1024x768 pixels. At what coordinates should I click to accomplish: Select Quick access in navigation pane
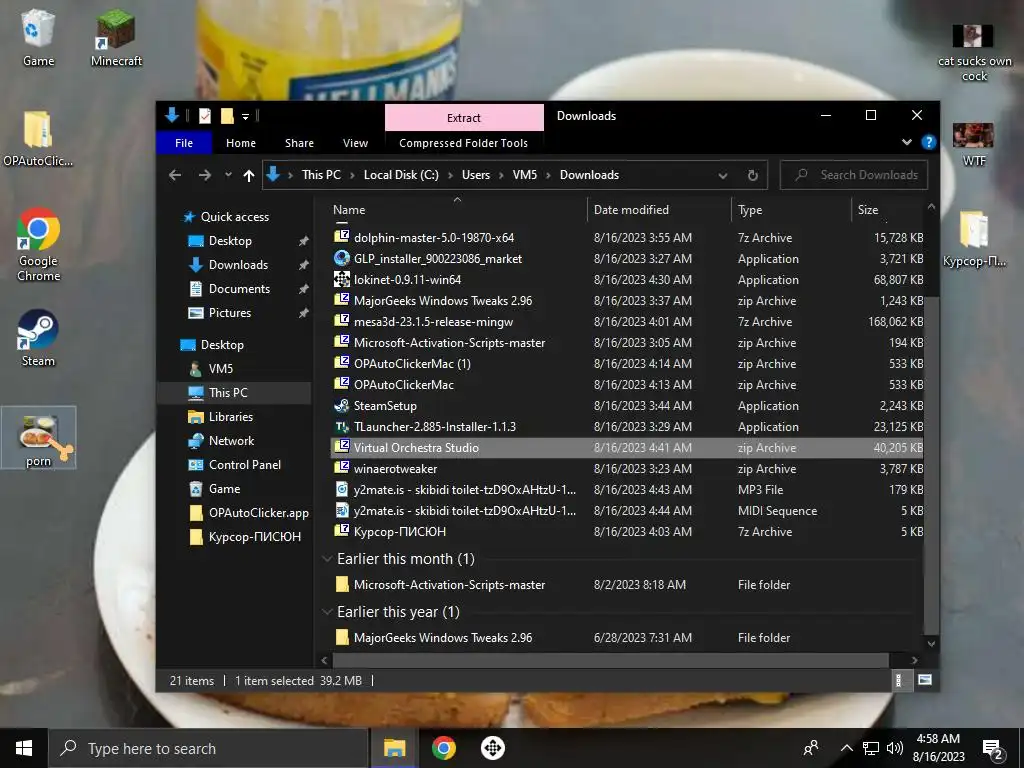tap(234, 217)
